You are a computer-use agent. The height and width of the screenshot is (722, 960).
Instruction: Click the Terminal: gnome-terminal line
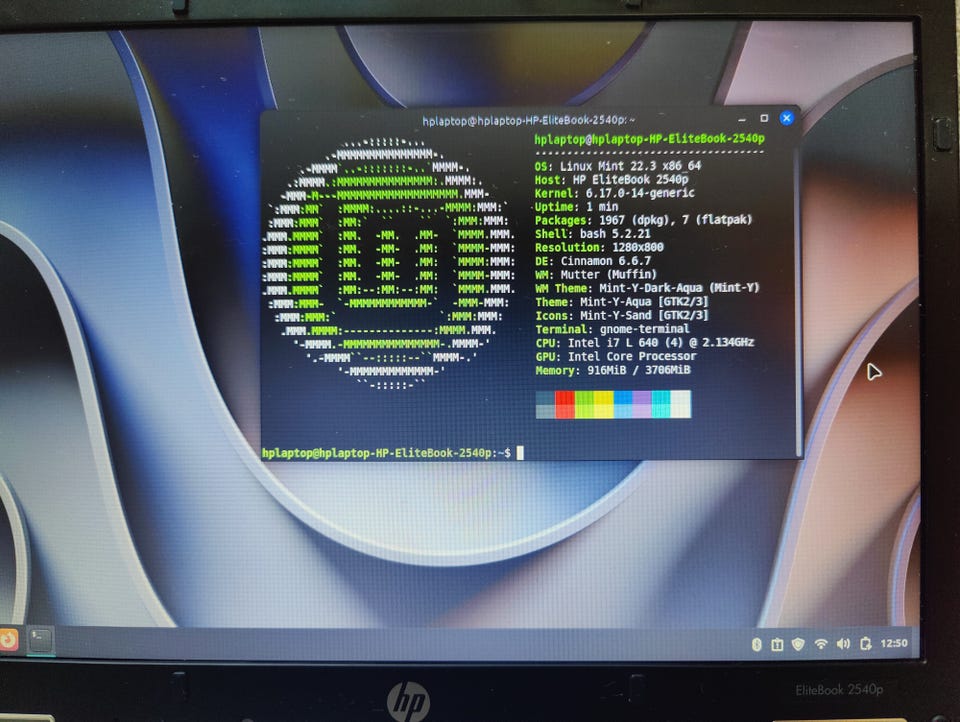612,329
